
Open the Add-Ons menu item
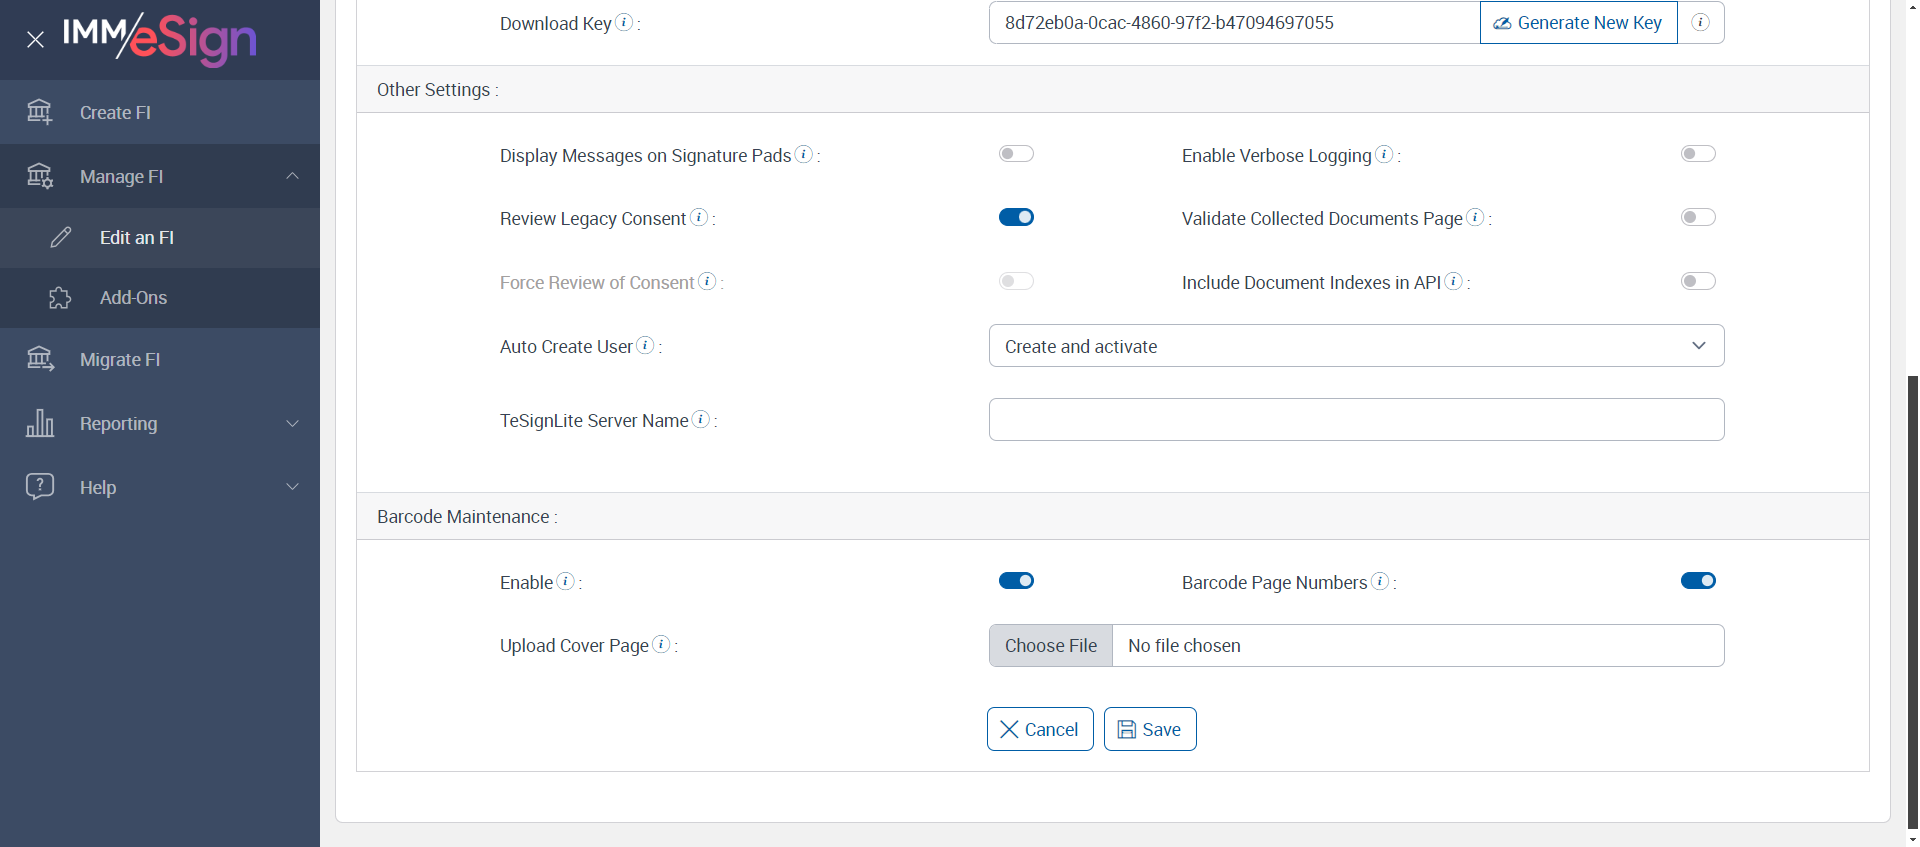tap(133, 298)
